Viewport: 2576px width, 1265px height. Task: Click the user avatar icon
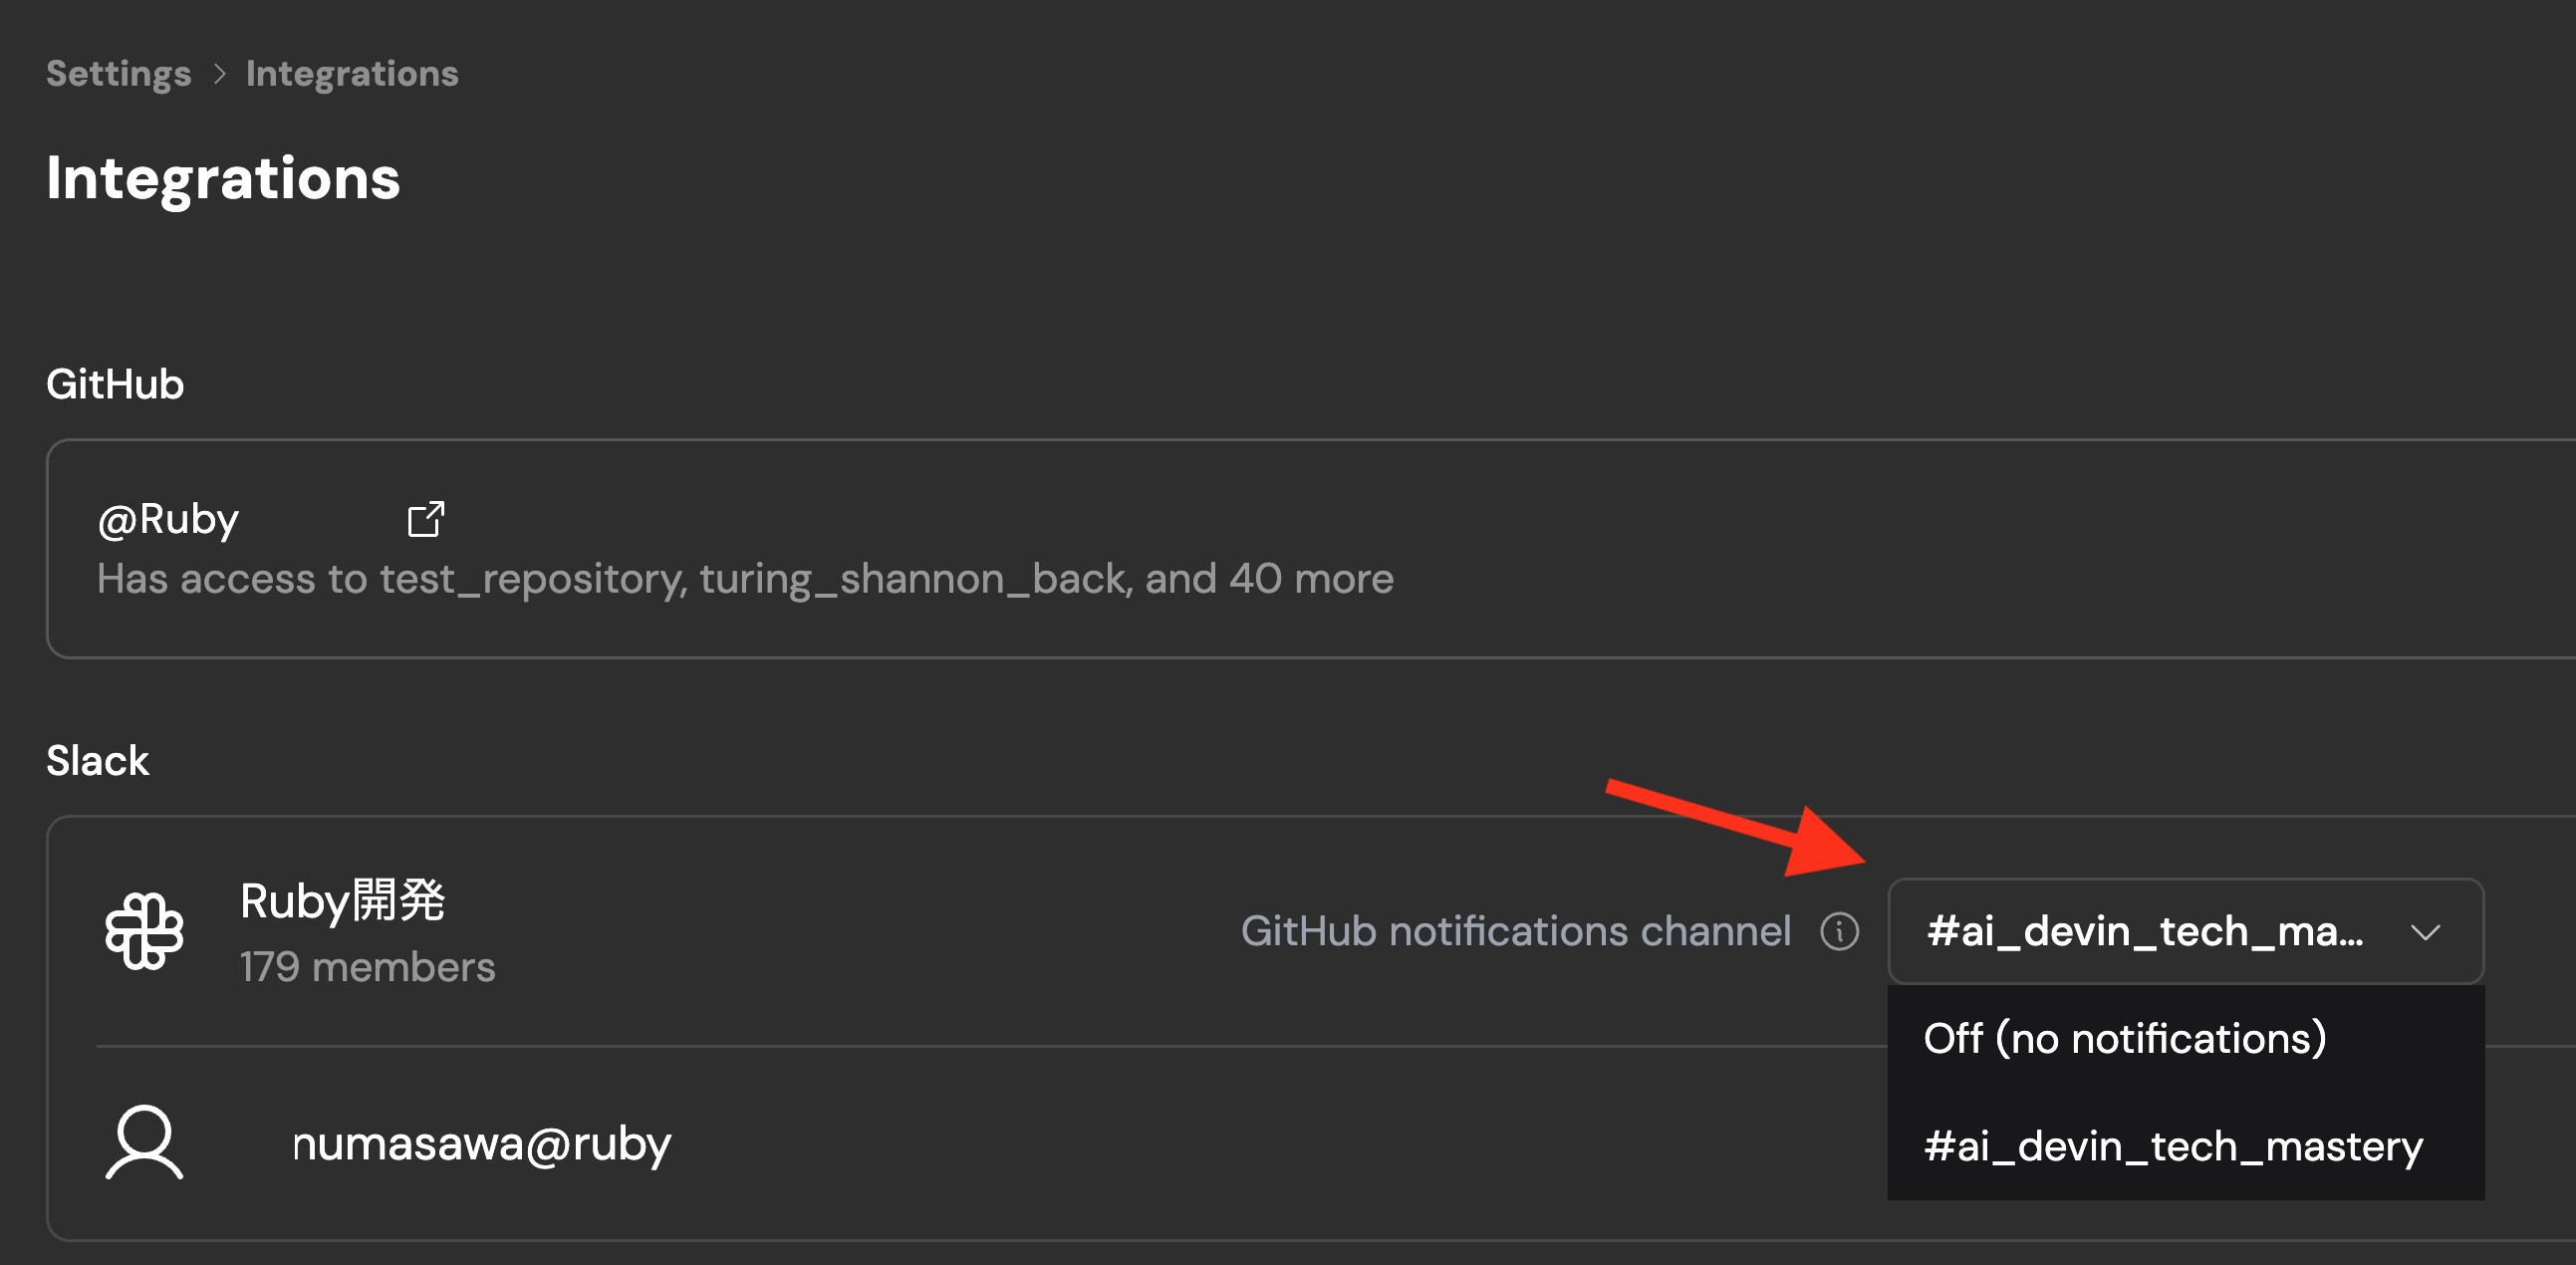144,1142
